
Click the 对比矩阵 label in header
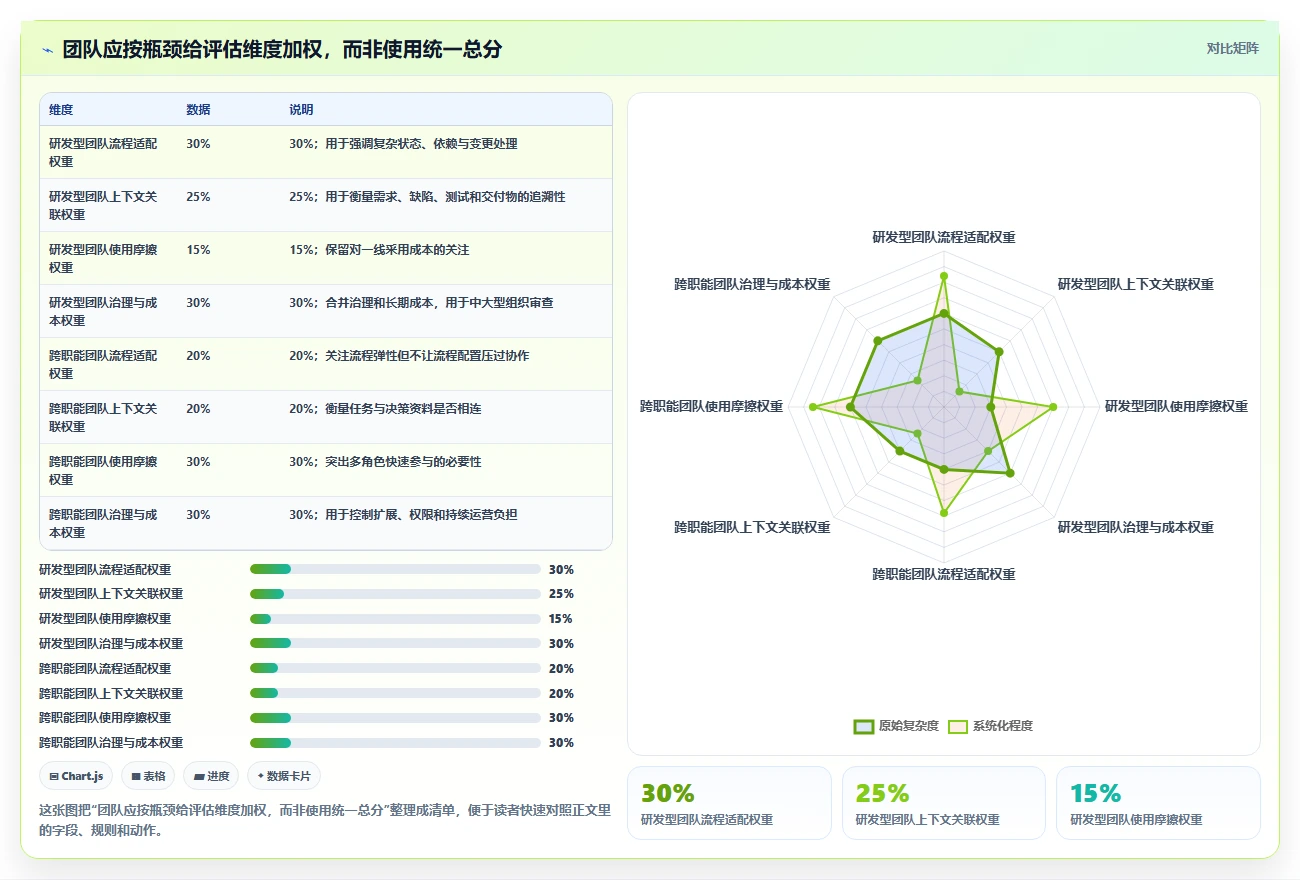(1232, 48)
